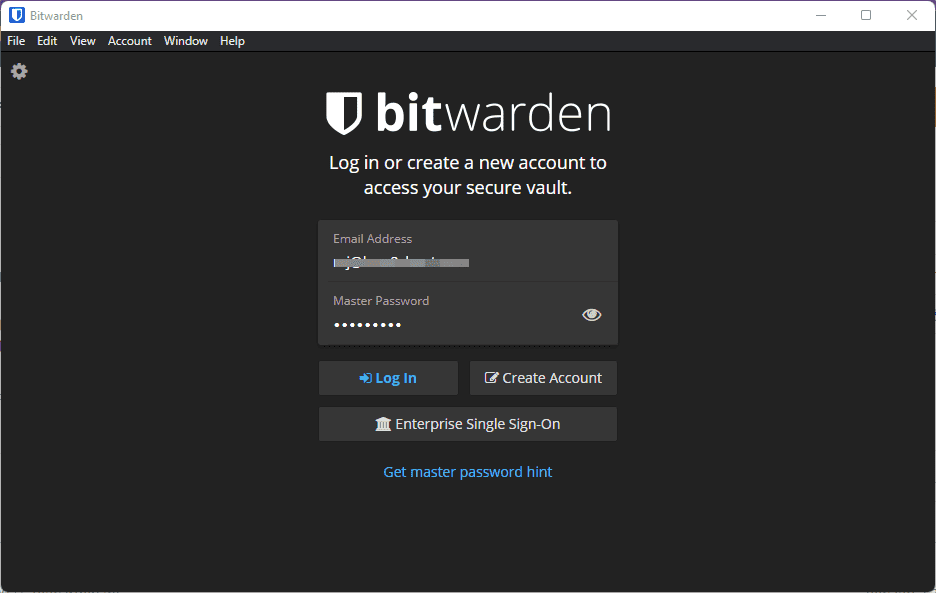Open the Edit menu
The height and width of the screenshot is (593, 936).
click(46, 41)
